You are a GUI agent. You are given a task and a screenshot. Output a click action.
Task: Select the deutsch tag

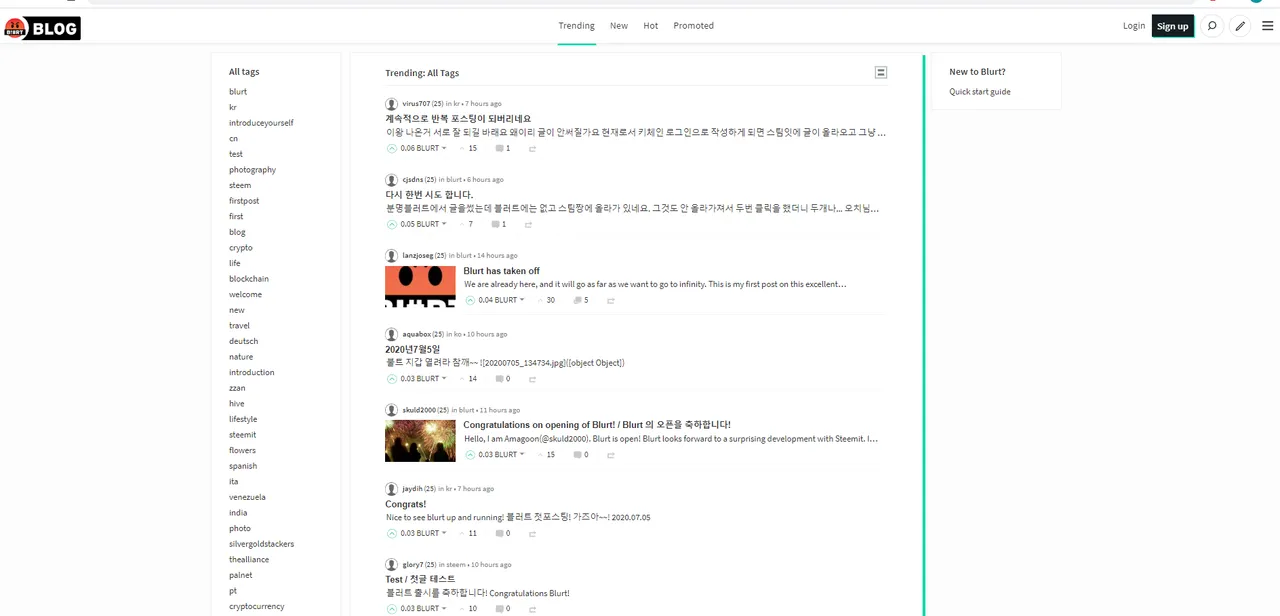243,341
